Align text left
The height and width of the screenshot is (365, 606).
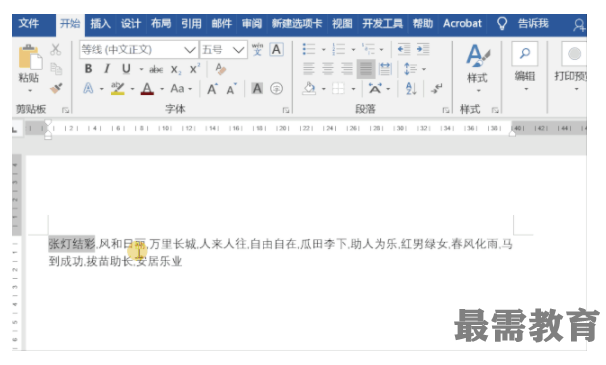click(x=309, y=69)
